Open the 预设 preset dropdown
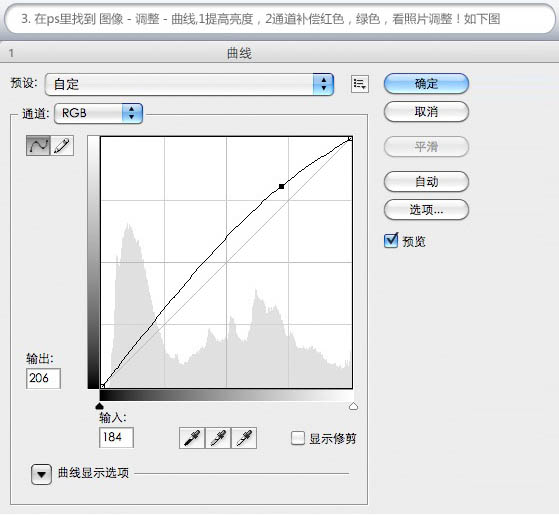Screen dimensions: 559x515 click(189, 84)
